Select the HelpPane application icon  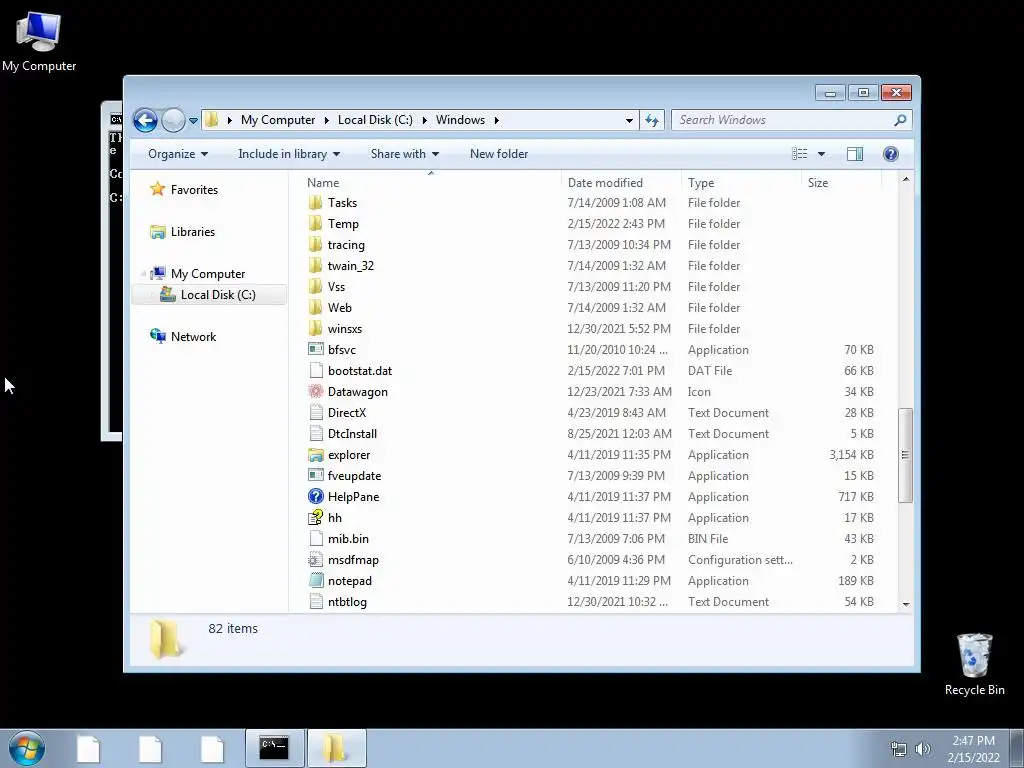point(315,496)
